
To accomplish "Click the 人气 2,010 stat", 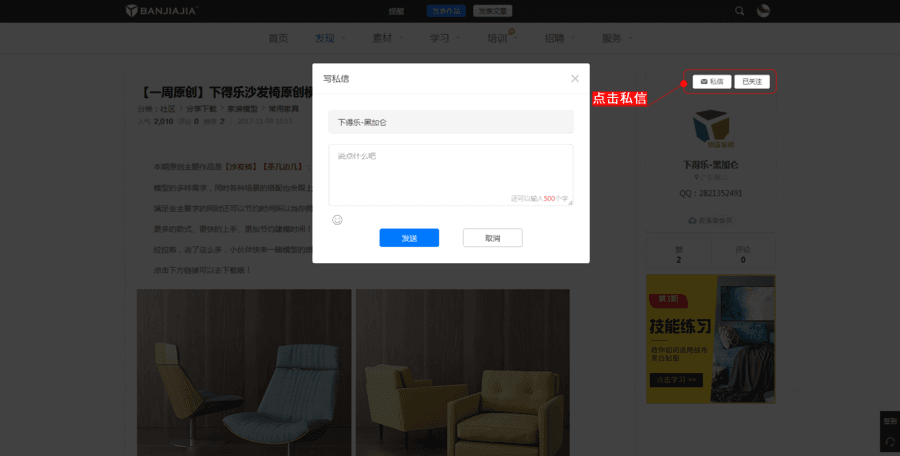I will pos(155,121).
